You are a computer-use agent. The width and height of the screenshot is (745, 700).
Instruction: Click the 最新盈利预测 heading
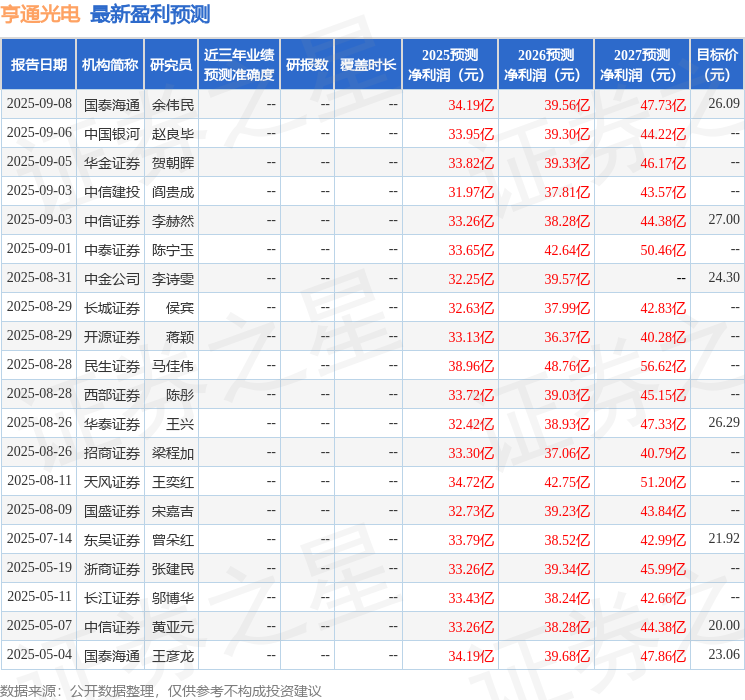(150, 14)
